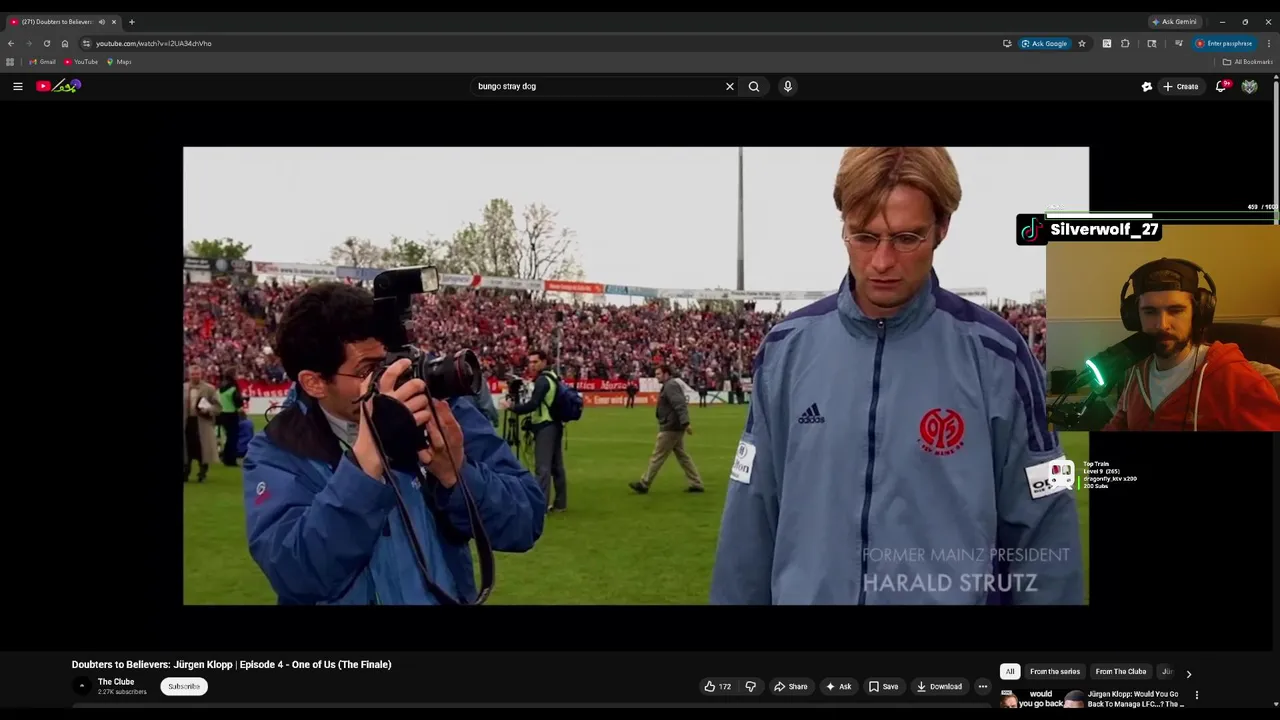Open the extensions puzzle icon

coord(1125,43)
